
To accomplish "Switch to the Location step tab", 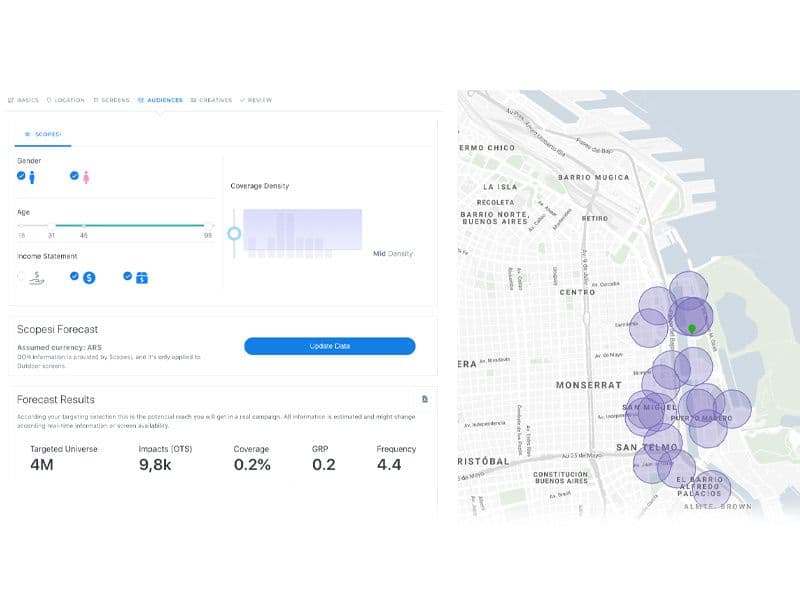I will pos(66,100).
